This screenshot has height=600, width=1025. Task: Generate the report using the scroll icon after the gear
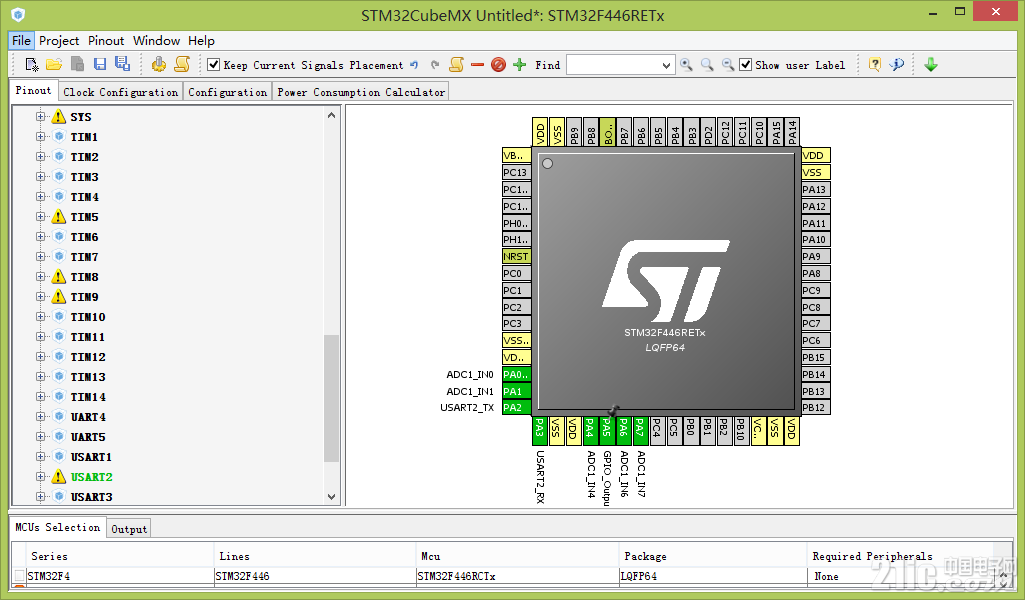click(x=182, y=64)
